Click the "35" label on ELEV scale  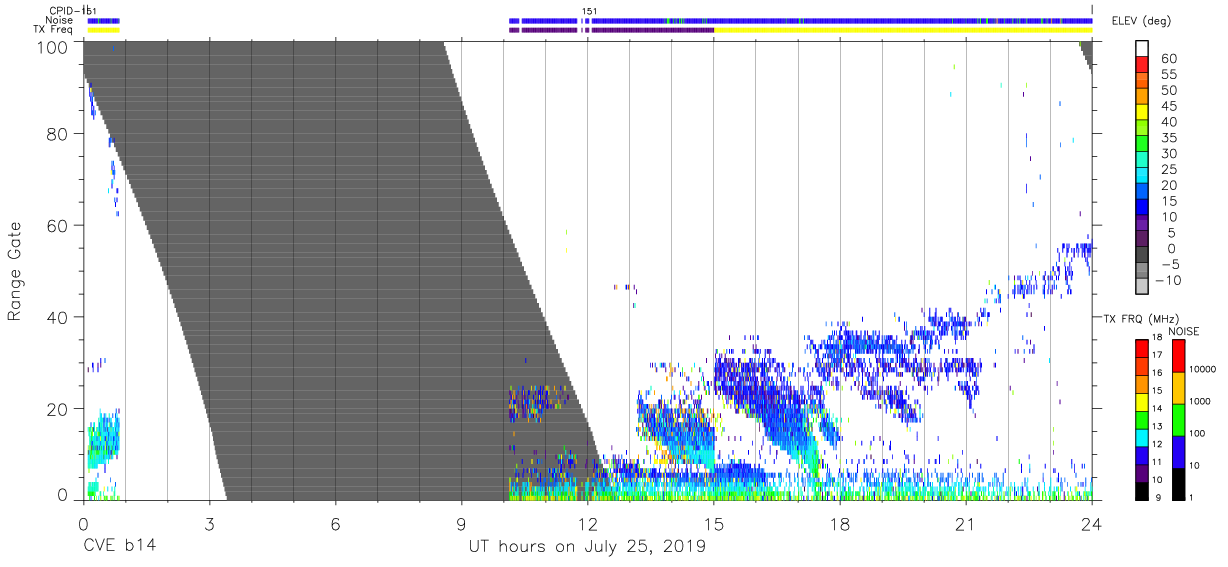(1168, 138)
